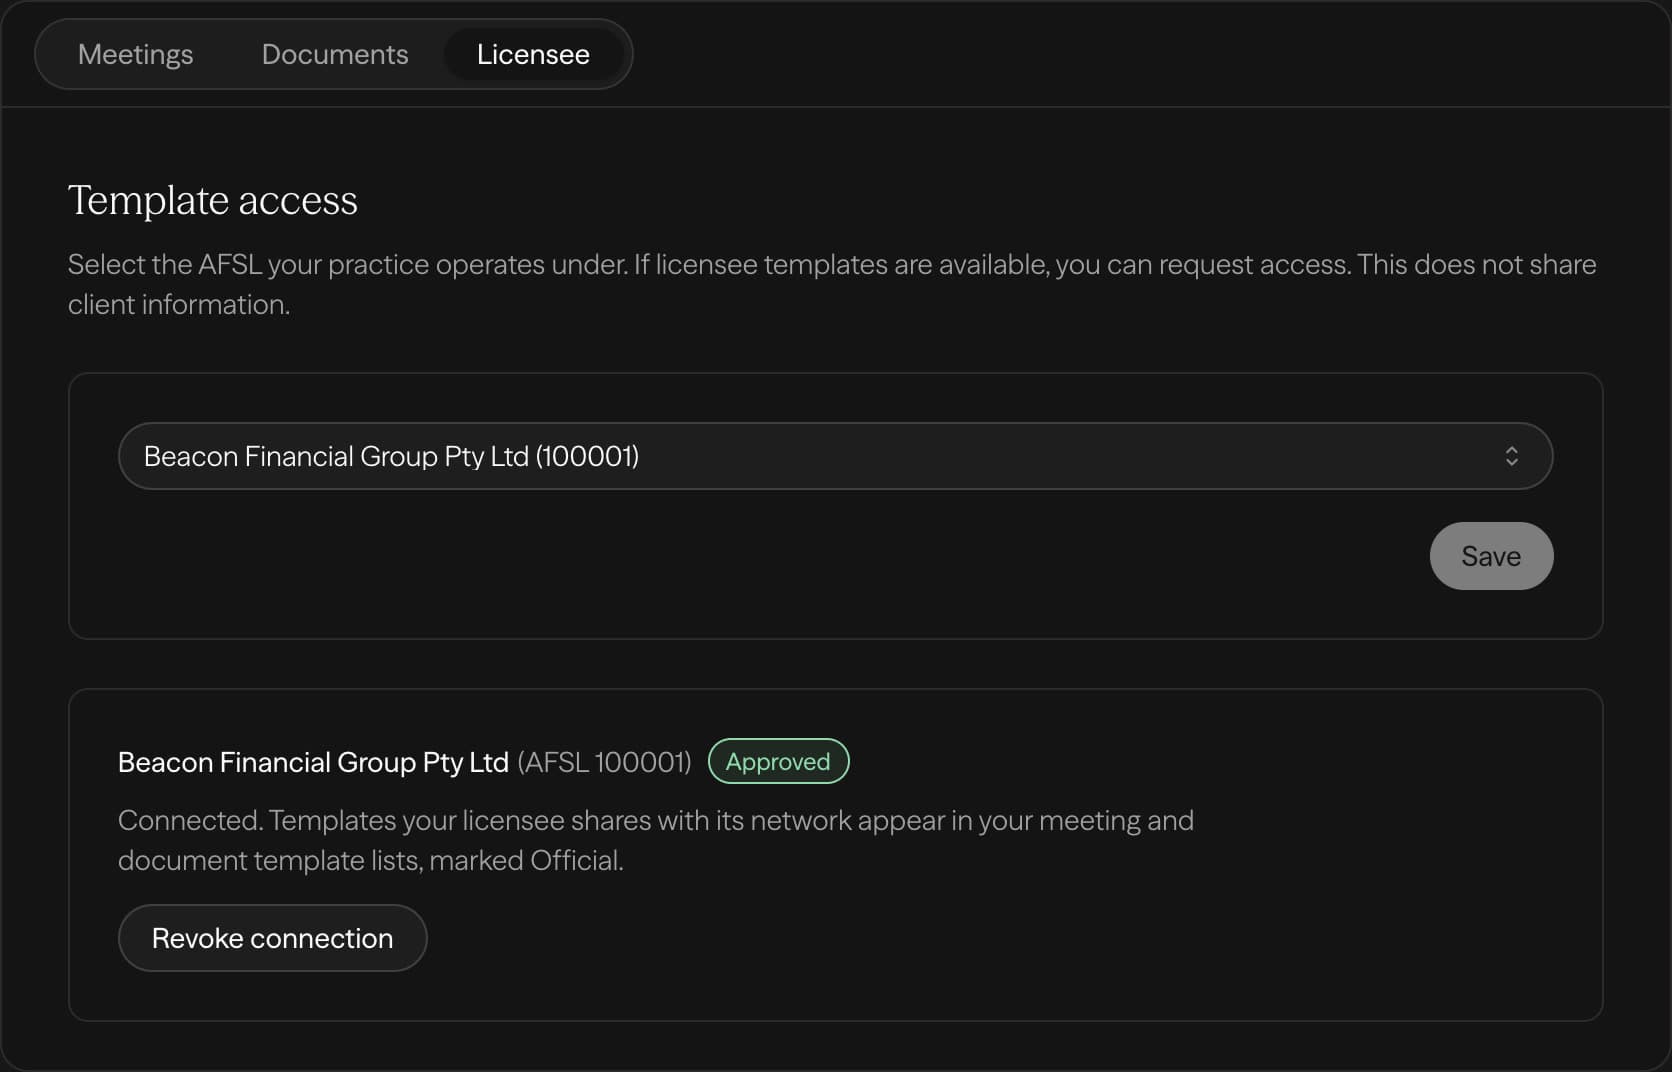Click the text 'Beacon Financial Group Pty Ltd' in connection card

click(x=313, y=762)
